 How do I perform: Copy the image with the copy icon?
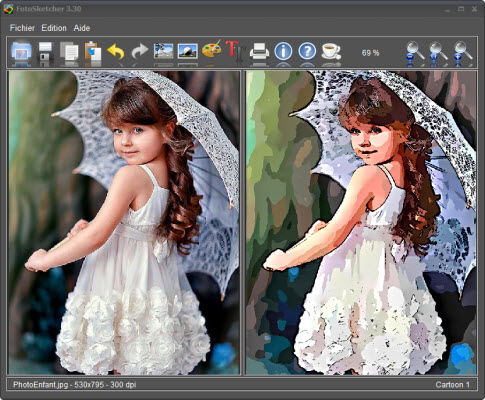click(x=69, y=52)
